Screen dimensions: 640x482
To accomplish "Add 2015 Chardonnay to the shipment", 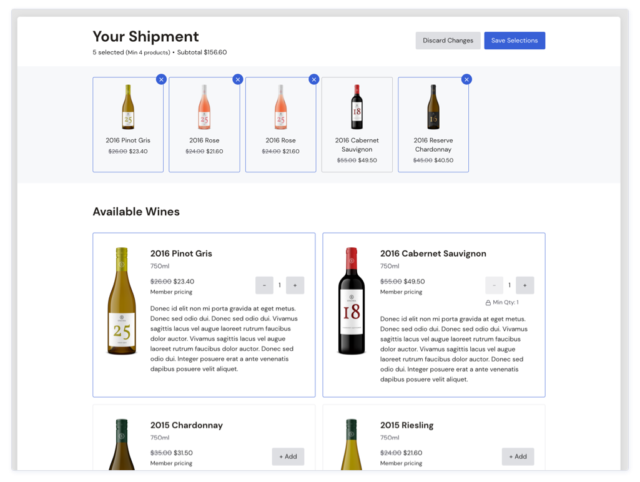I will point(288,456).
